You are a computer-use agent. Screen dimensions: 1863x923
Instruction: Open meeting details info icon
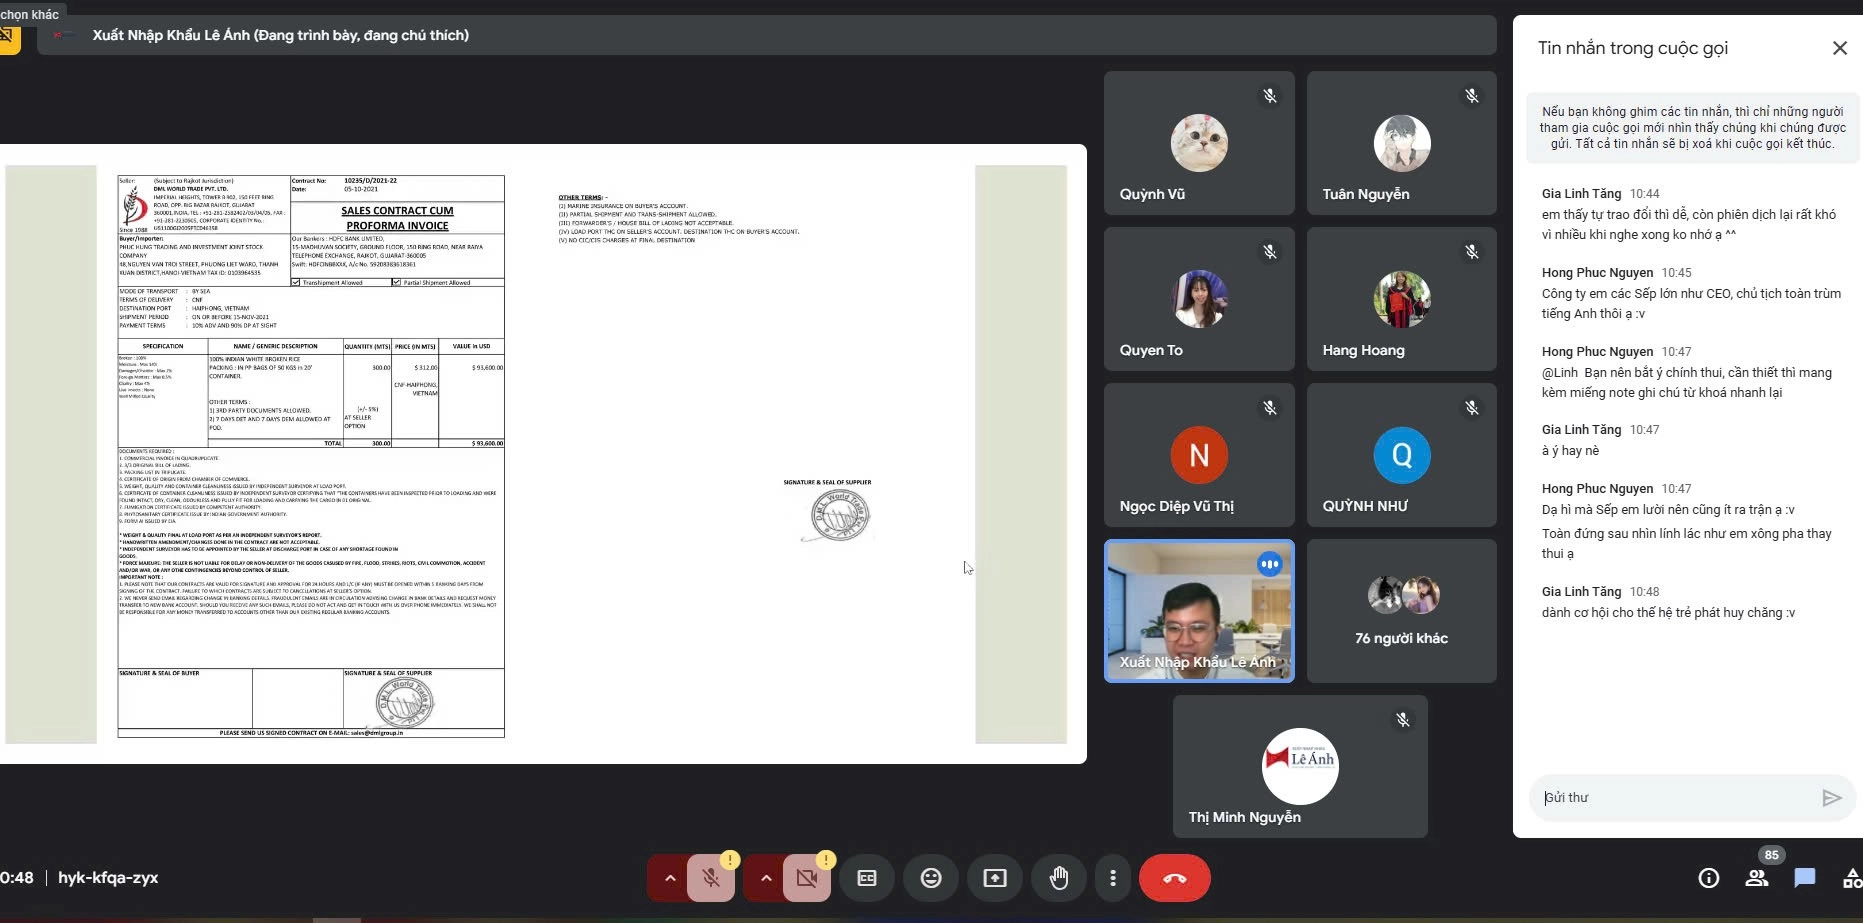click(1709, 878)
